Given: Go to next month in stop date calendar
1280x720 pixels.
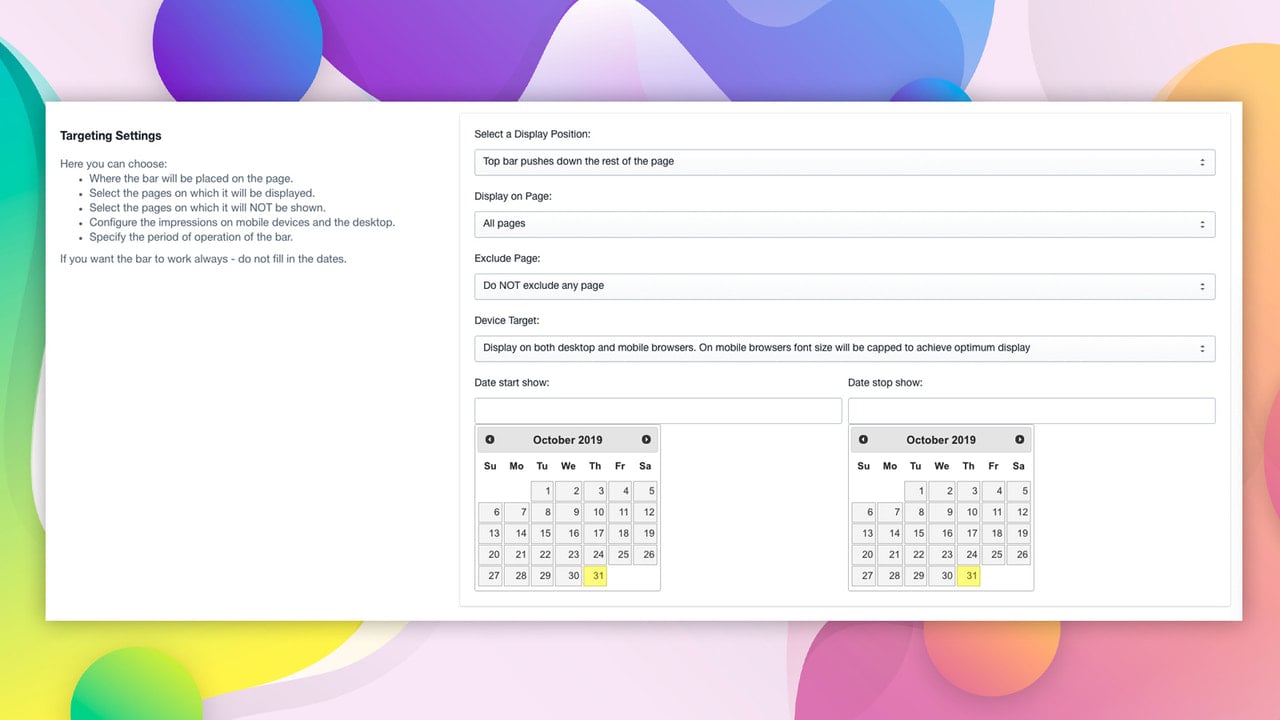Looking at the screenshot, I should [x=1019, y=440].
